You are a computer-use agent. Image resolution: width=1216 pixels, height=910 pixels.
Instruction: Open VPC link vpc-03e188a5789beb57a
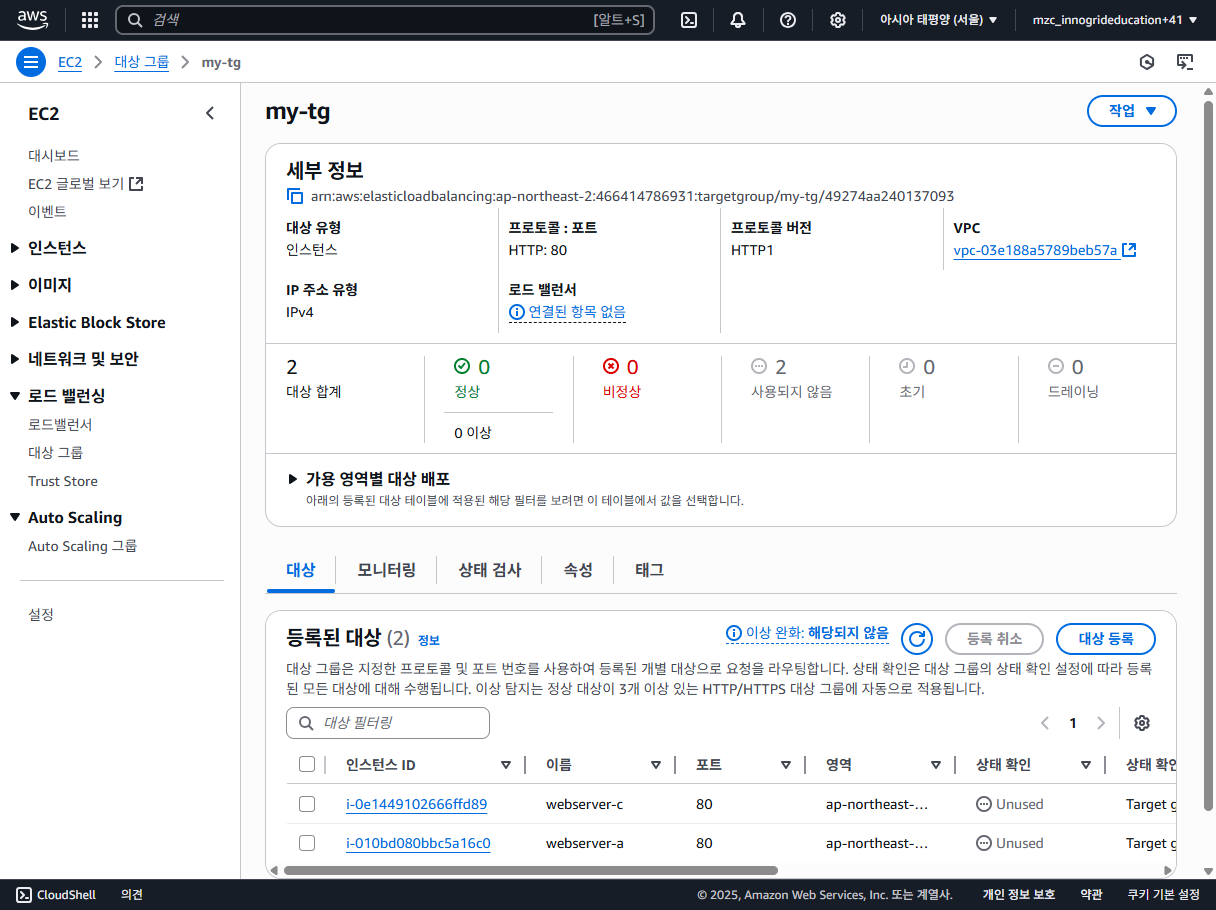tap(1035, 250)
